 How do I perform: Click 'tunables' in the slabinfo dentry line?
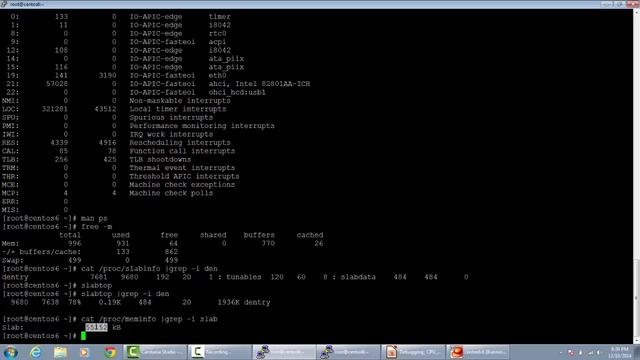point(244,277)
